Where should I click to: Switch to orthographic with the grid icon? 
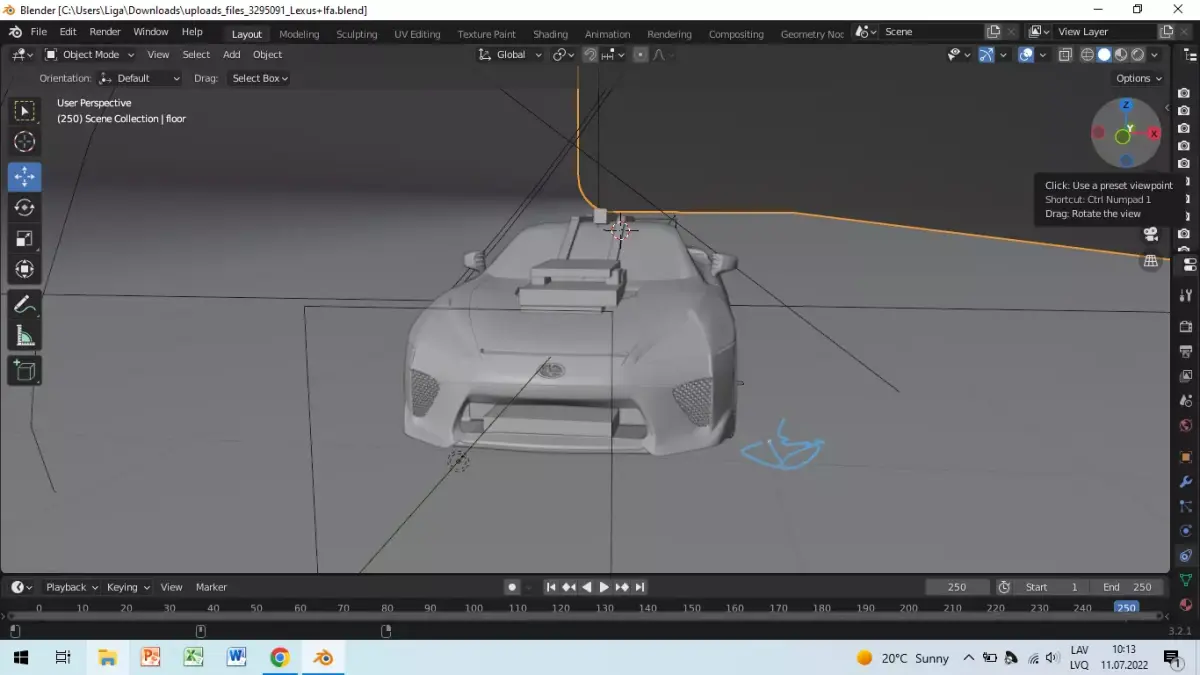[1151, 261]
